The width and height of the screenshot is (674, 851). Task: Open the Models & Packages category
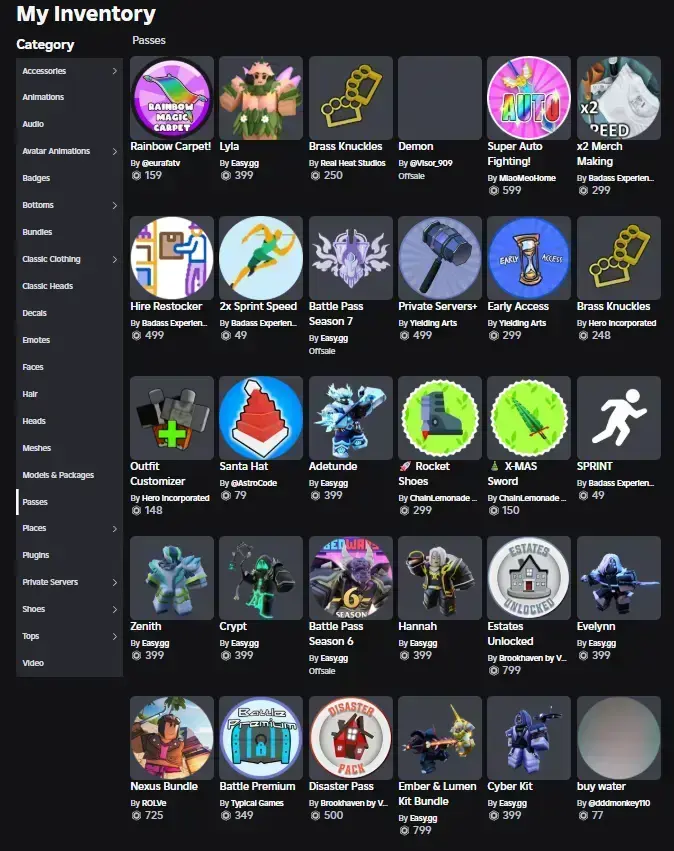pos(58,475)
